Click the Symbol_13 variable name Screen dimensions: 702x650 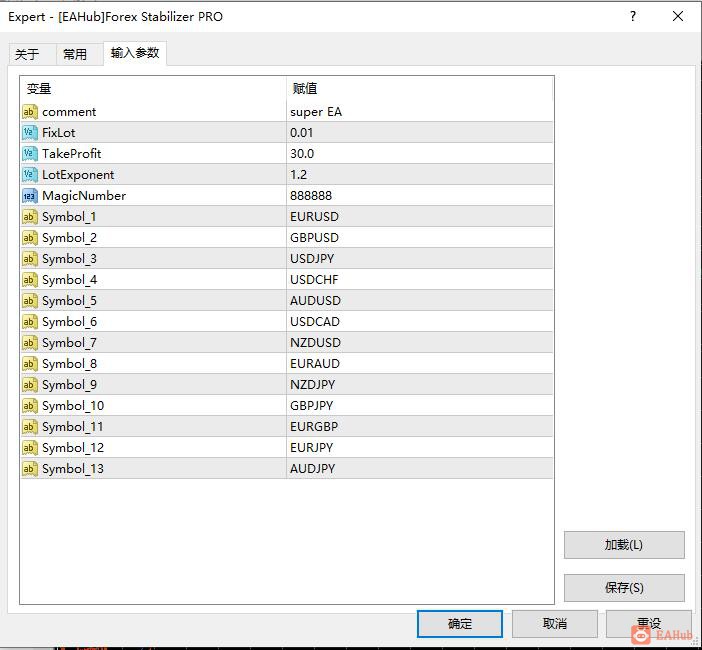(x=73, y=469)
